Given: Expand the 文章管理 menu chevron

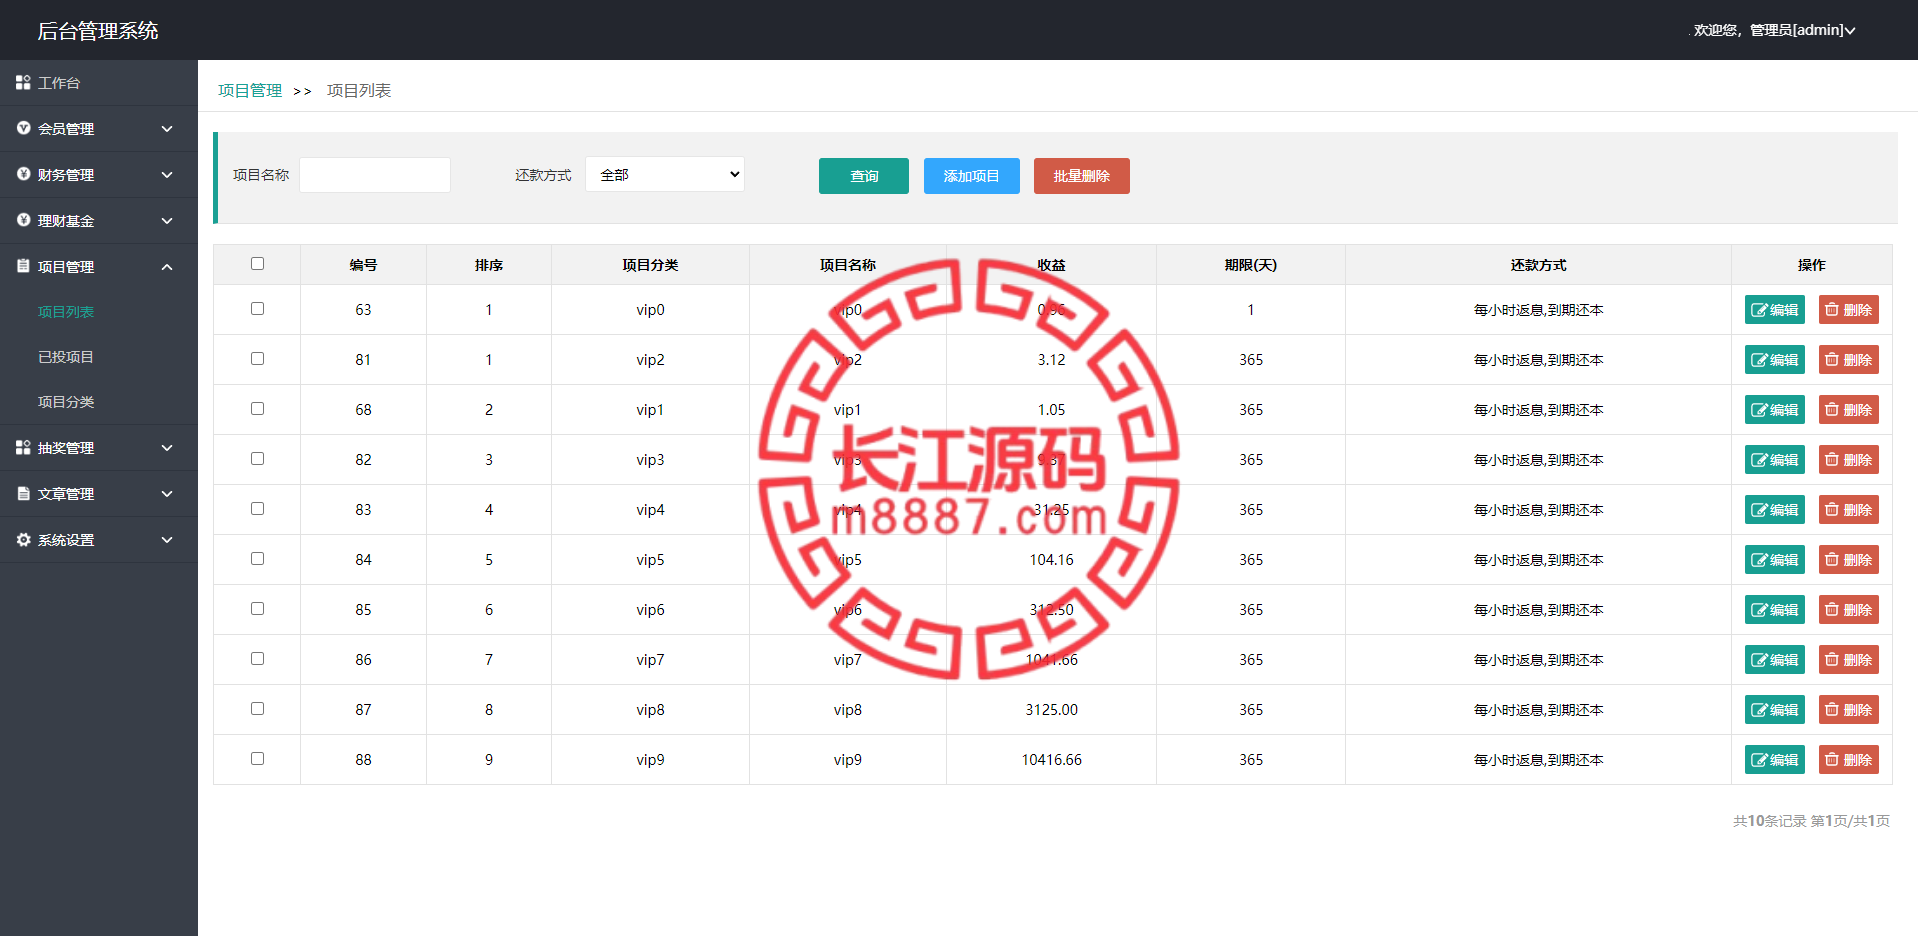Looking at the screenshot, I should tap(167, 494).
